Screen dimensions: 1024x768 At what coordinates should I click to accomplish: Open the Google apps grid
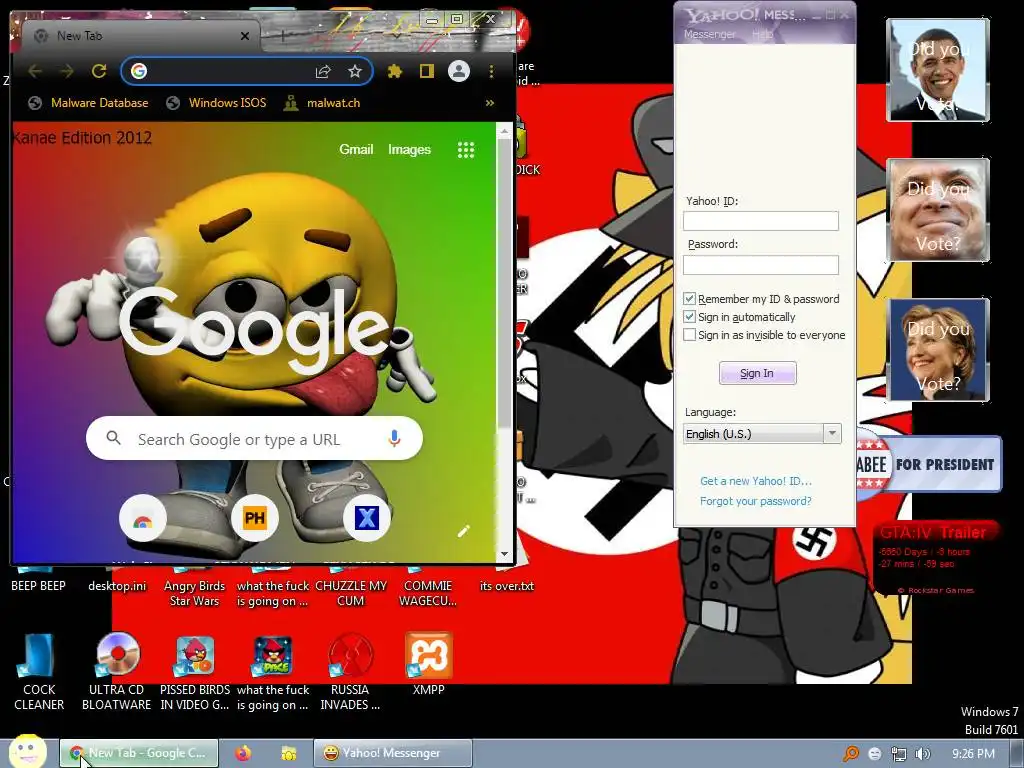click(466, 150)
